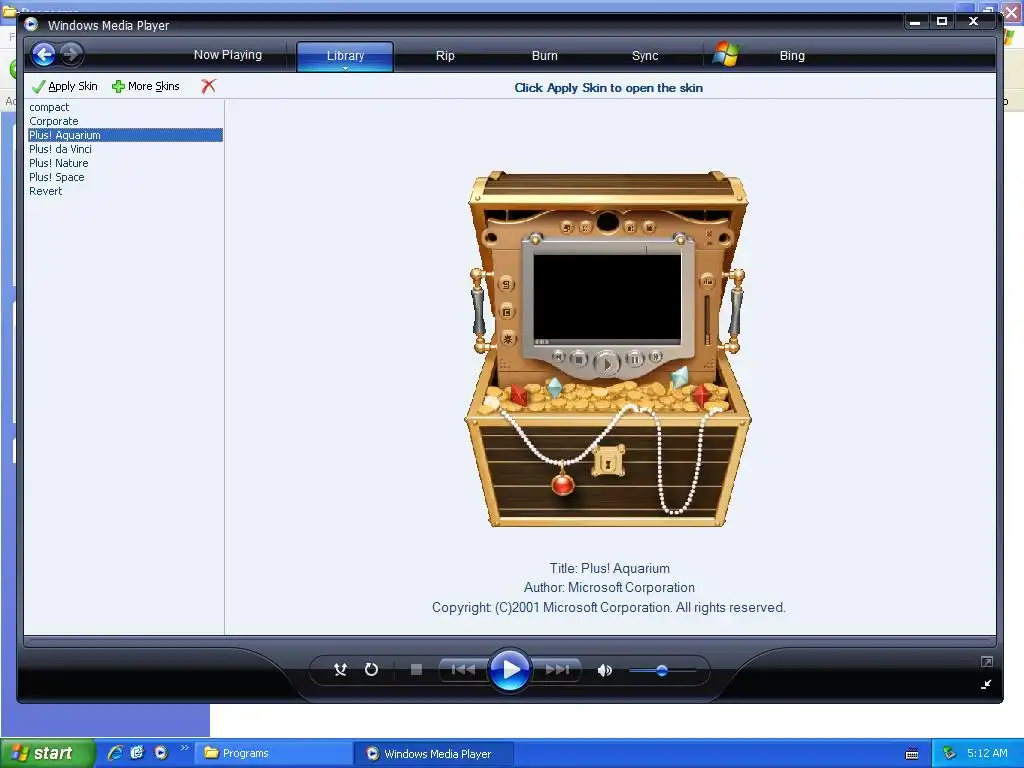Select the Plus! da Vinci skin
The height and width of the screenshot is (768, 1024).
coord(60,149)
